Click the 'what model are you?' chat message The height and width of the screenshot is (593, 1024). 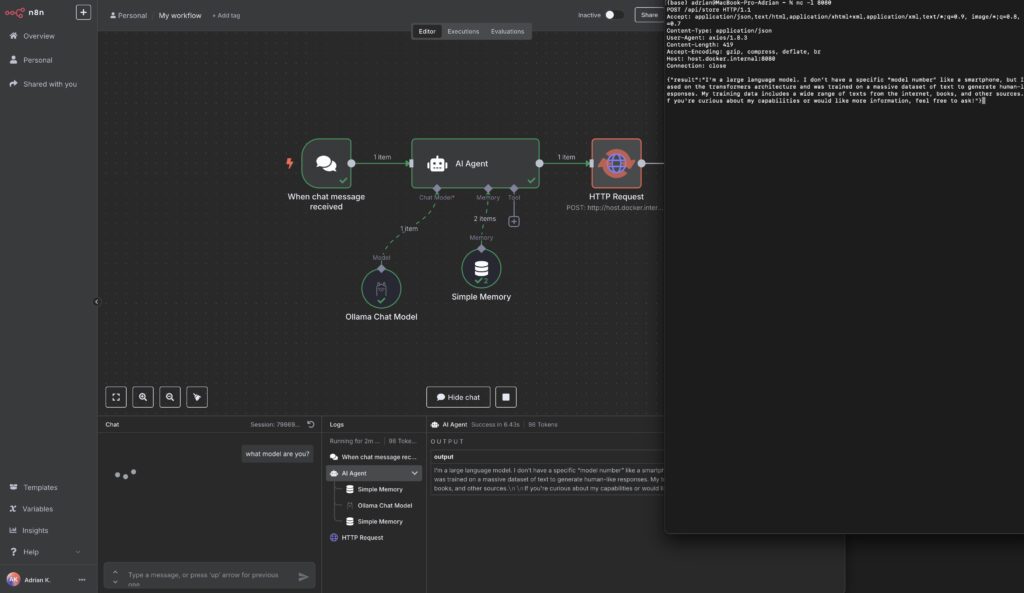point(278,454)
